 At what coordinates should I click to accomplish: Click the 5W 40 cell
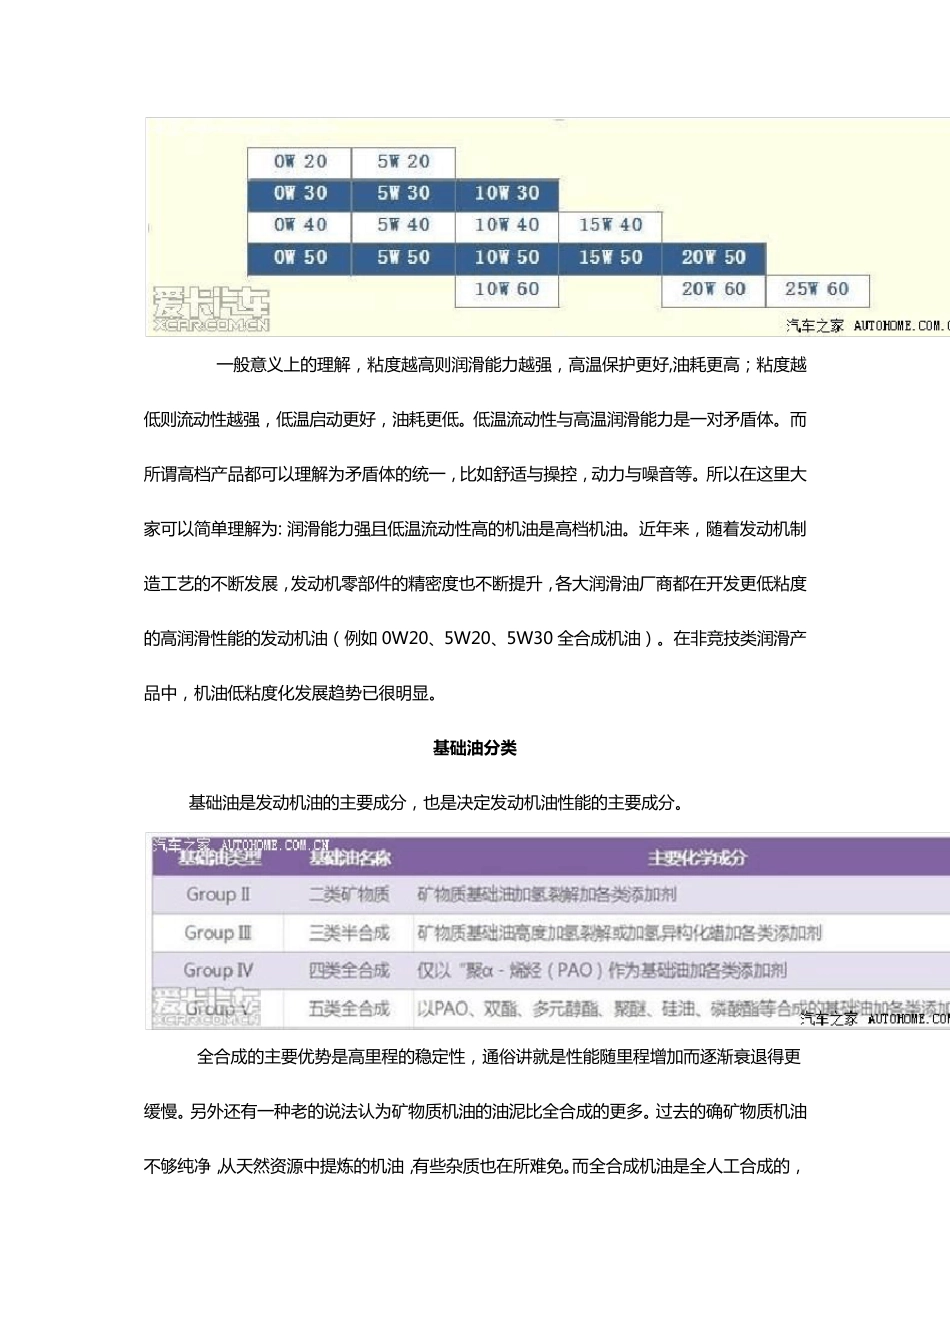[x=404, y=226]
